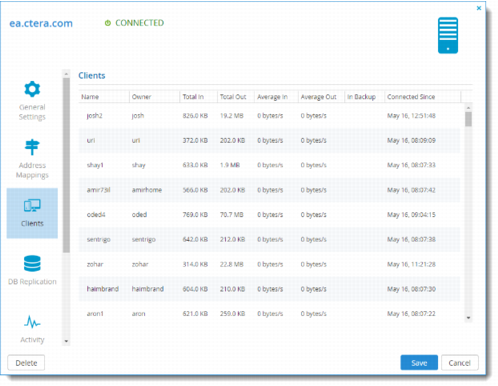
Task: Click the owner cell 'amirhome'
Action: pyautogui.click(x=147, y=190)
